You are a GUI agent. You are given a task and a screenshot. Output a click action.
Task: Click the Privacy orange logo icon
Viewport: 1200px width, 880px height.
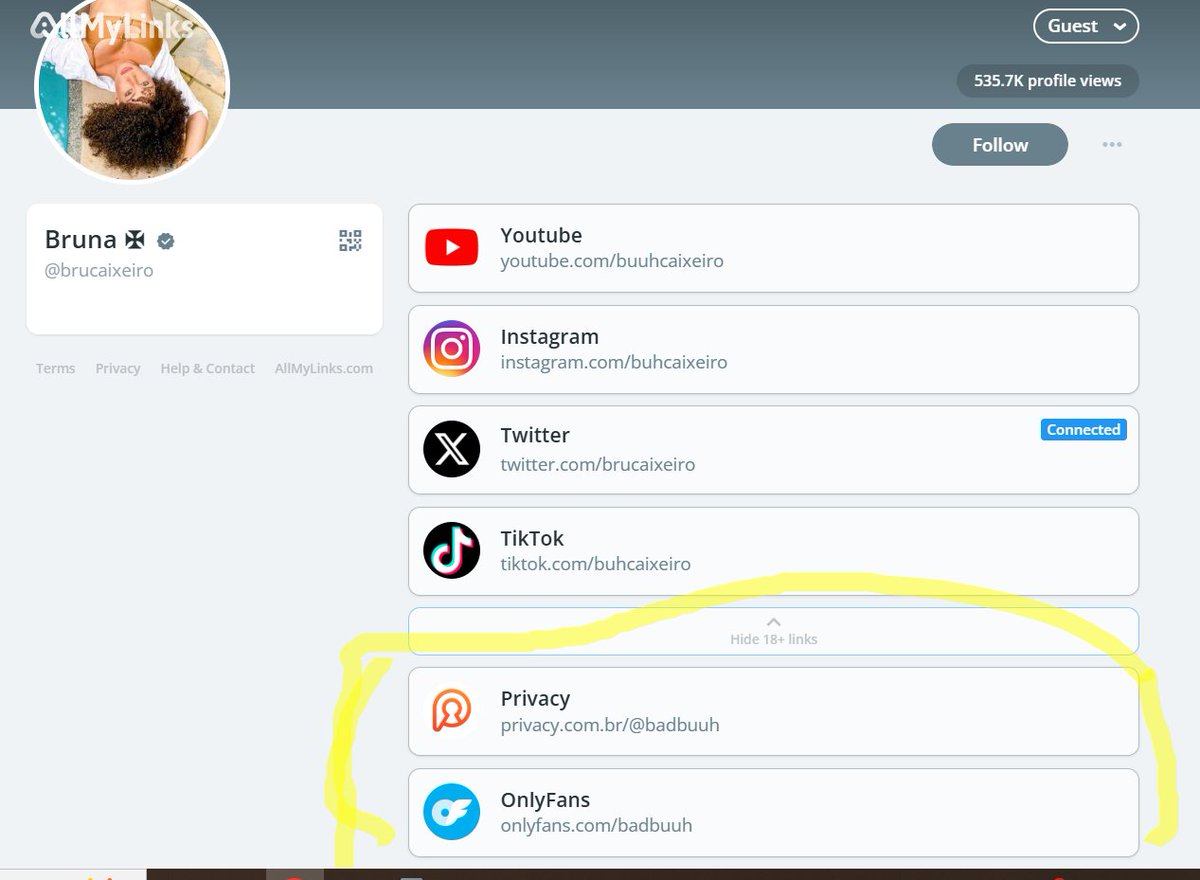point(451,711)
